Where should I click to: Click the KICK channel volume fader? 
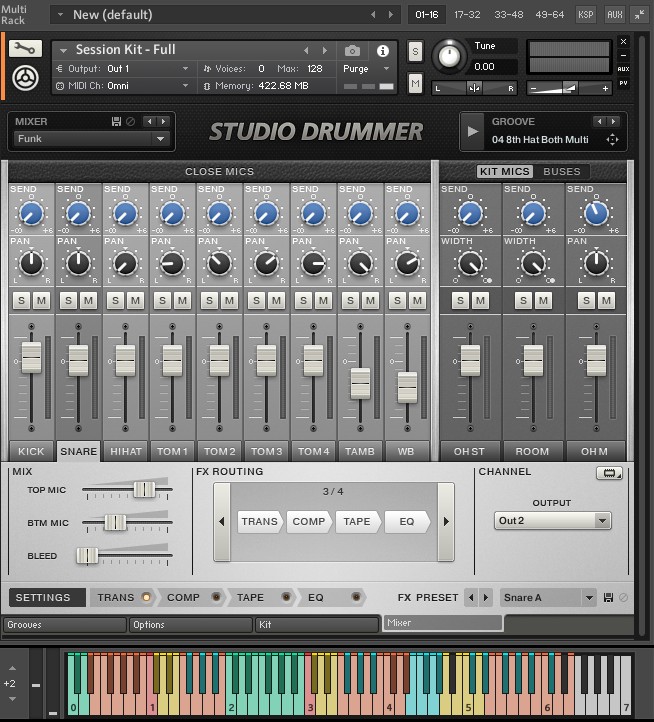click(31, 357)
